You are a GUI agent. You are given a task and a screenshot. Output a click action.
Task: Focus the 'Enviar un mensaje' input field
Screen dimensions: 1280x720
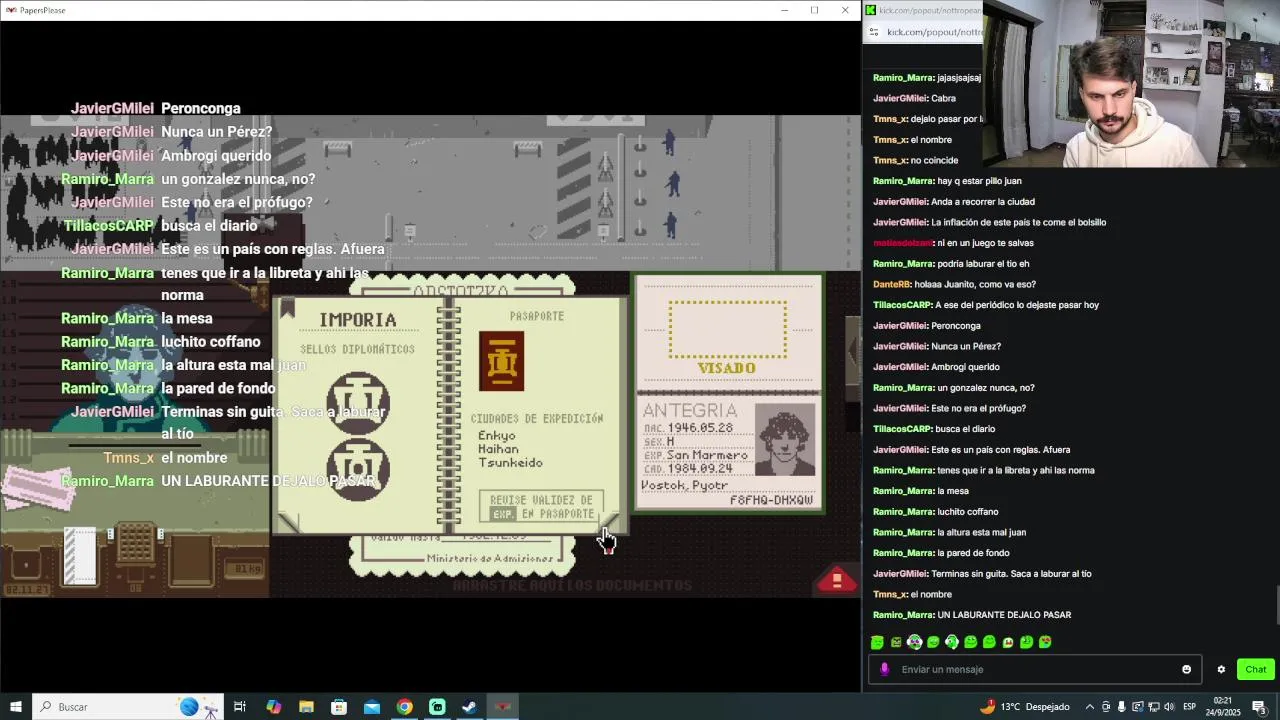[1036, 669]
